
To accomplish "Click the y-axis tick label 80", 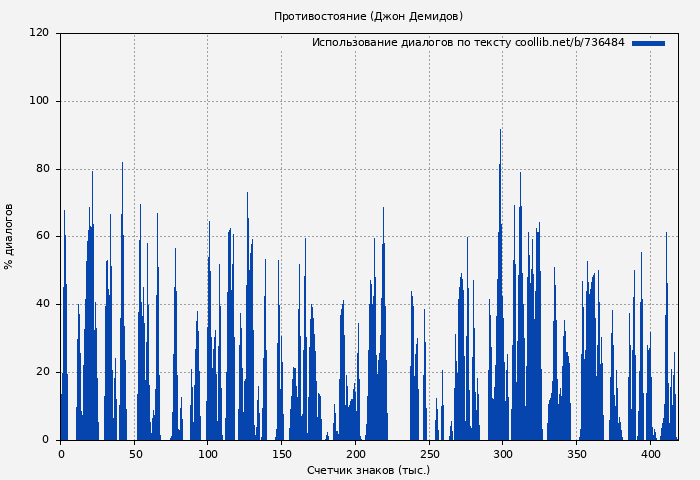I will point(42,169).
